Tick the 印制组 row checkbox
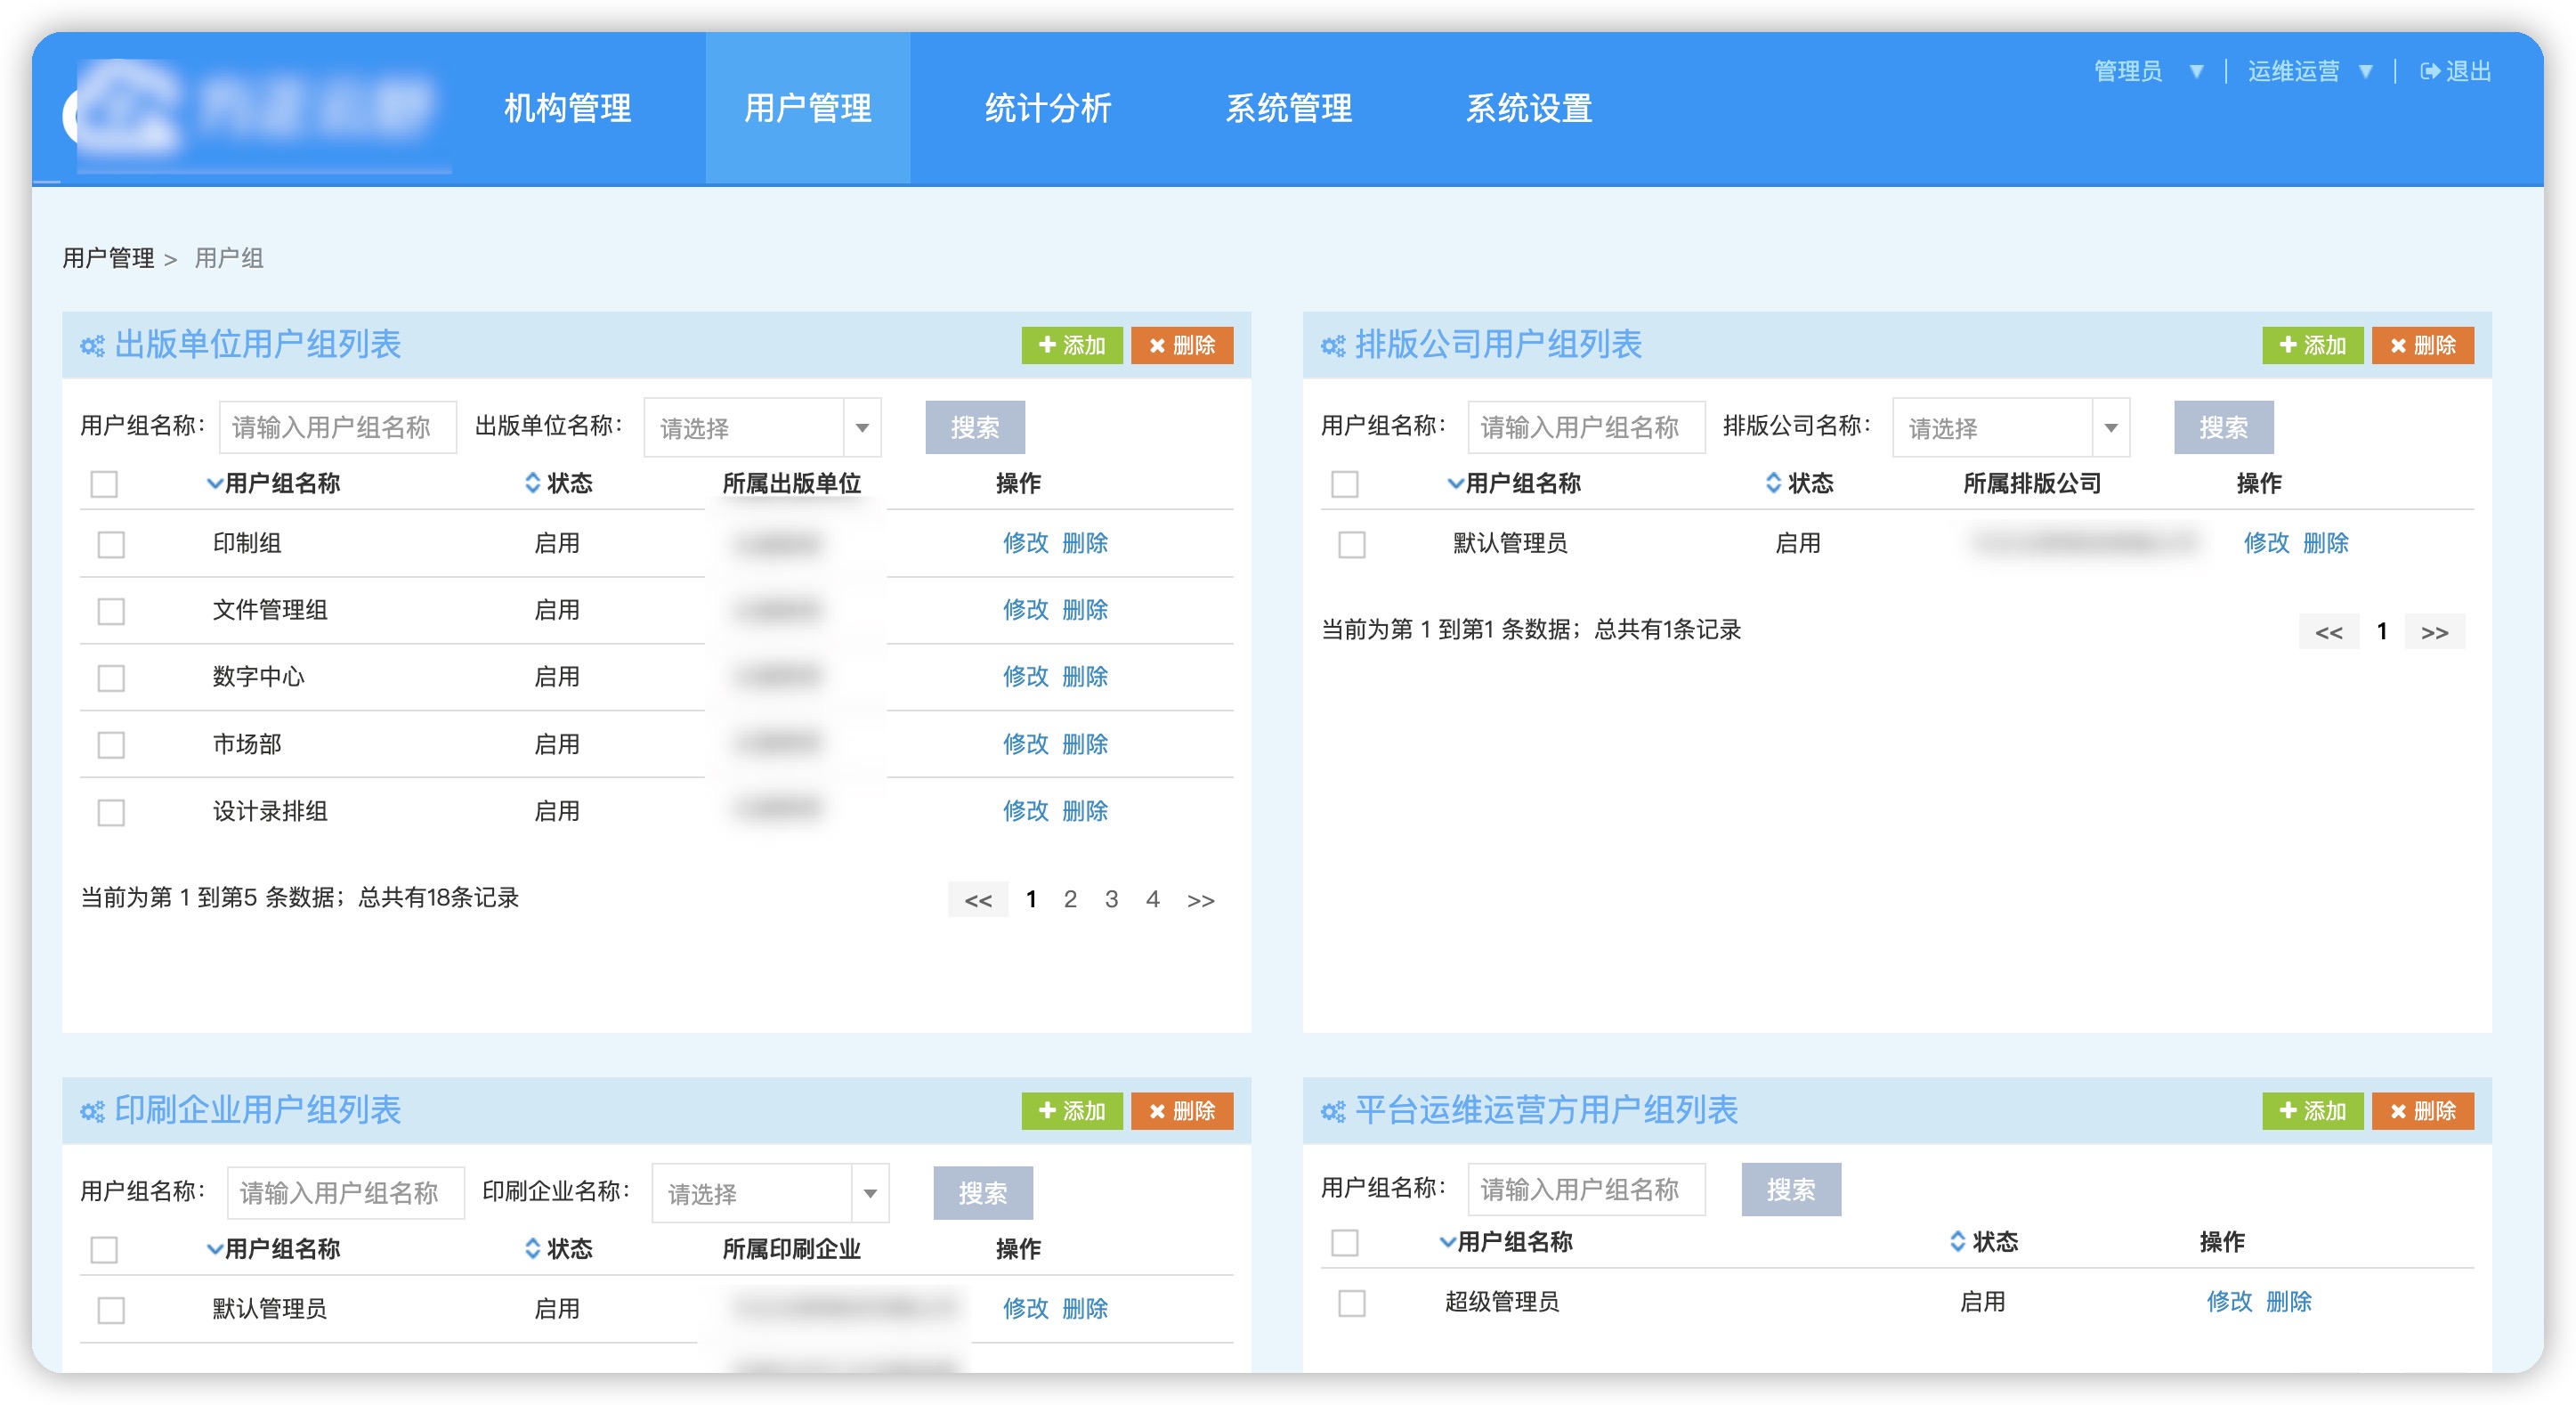 point(111,545)
